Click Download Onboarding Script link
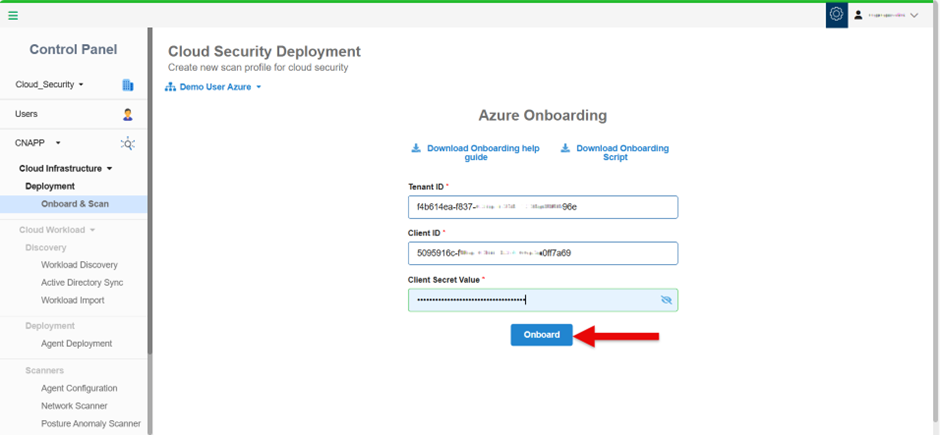This screenshot has width=940, height=435. pos(621,153)
